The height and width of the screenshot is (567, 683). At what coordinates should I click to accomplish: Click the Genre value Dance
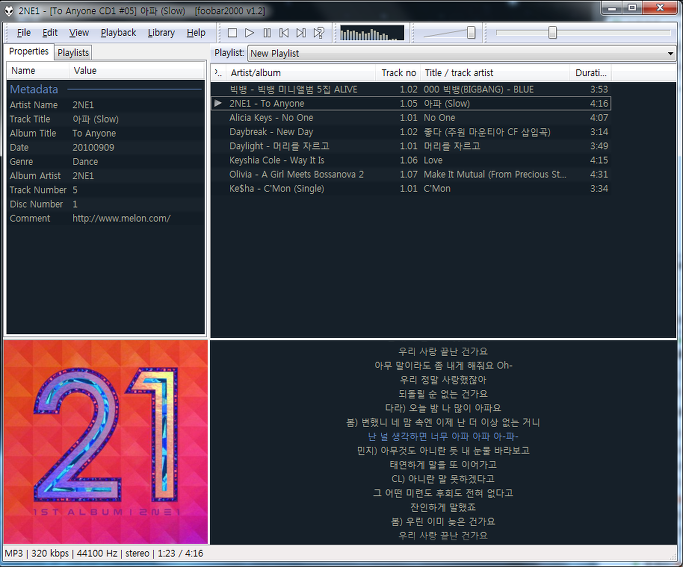[x=85, y=162]
